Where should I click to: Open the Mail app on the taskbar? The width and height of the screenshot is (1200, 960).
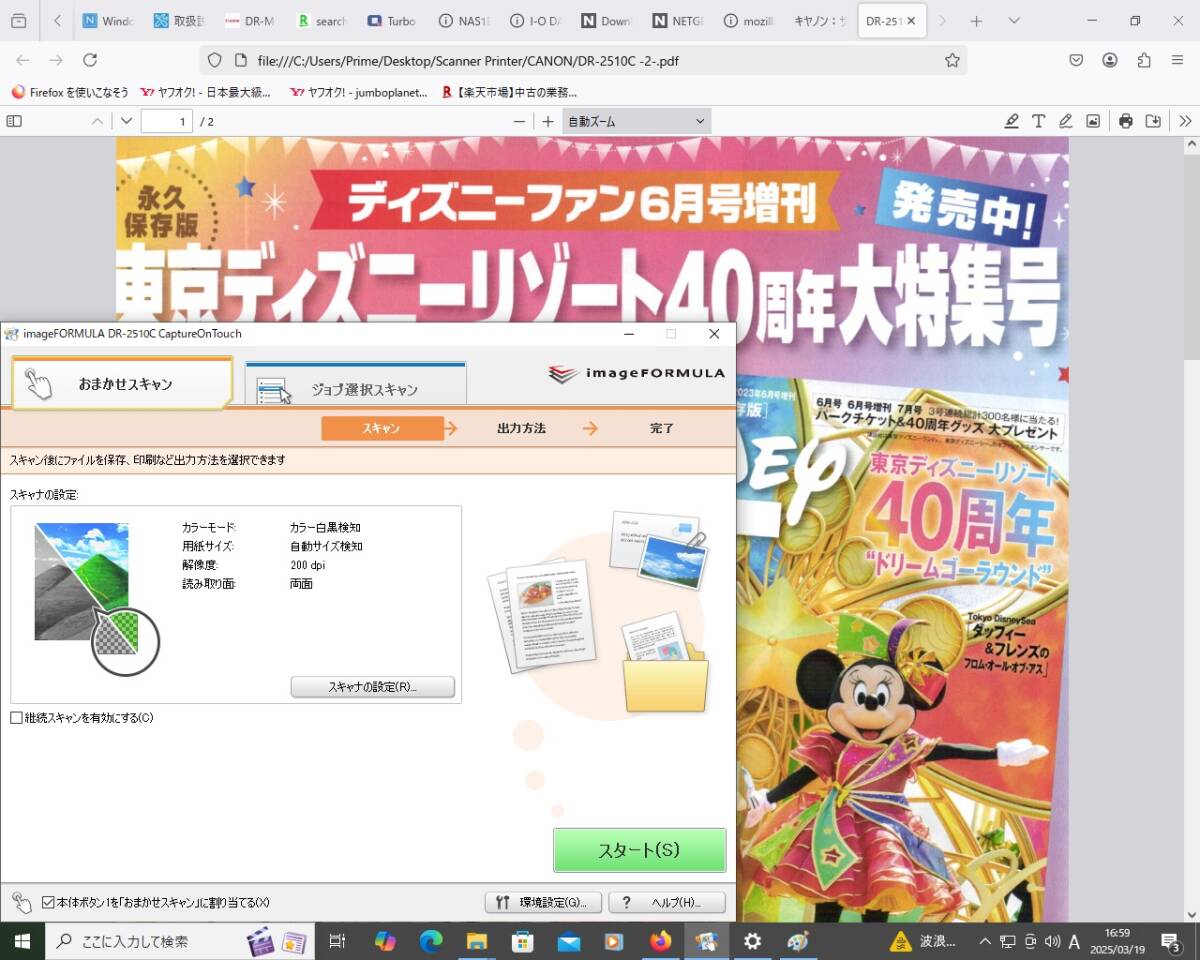[x=568, y=941]
